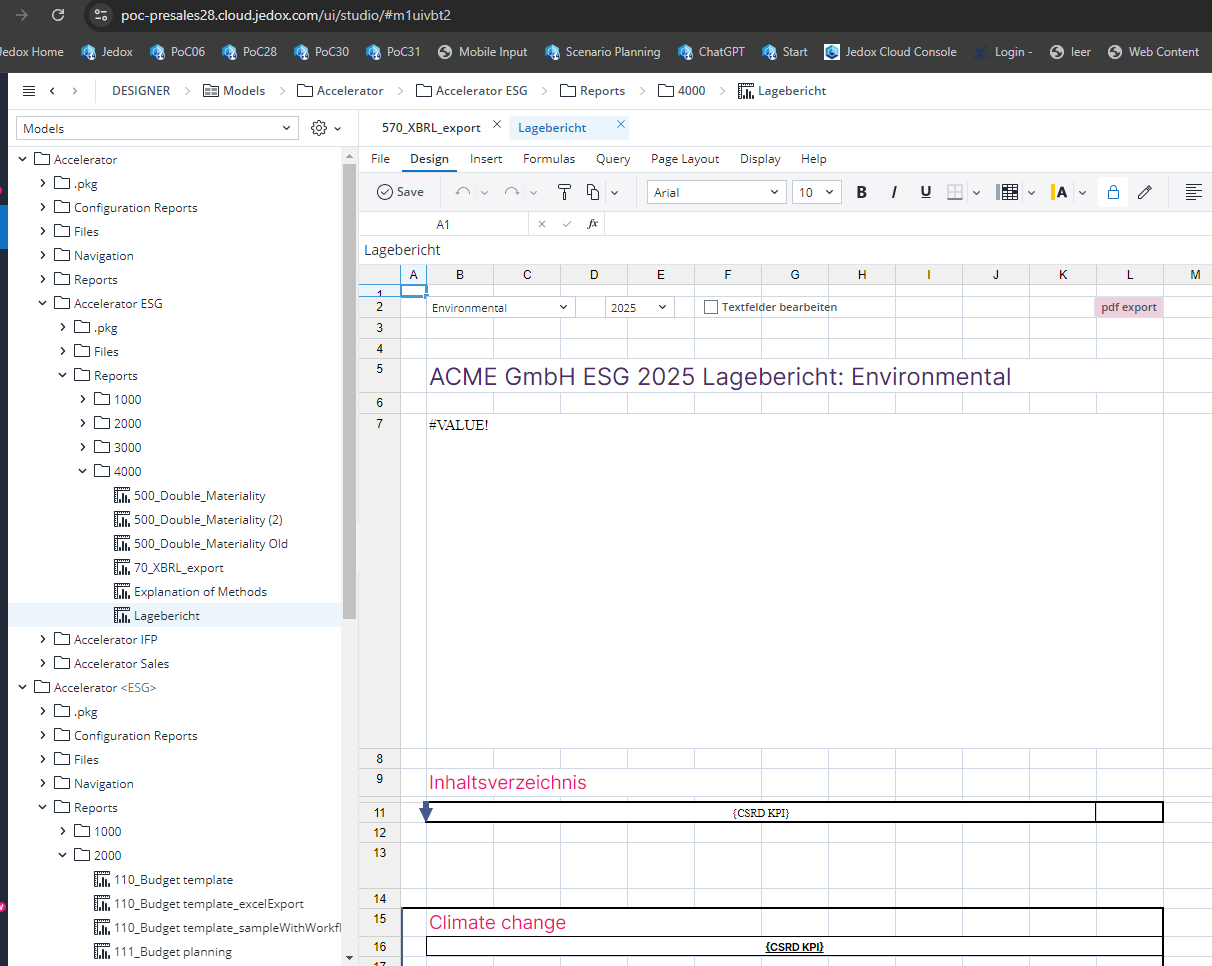Screen dimensions: 1212x966
Task: Click the A1 cell reference box
Action: pyautogui.click(x=443, y=225)
